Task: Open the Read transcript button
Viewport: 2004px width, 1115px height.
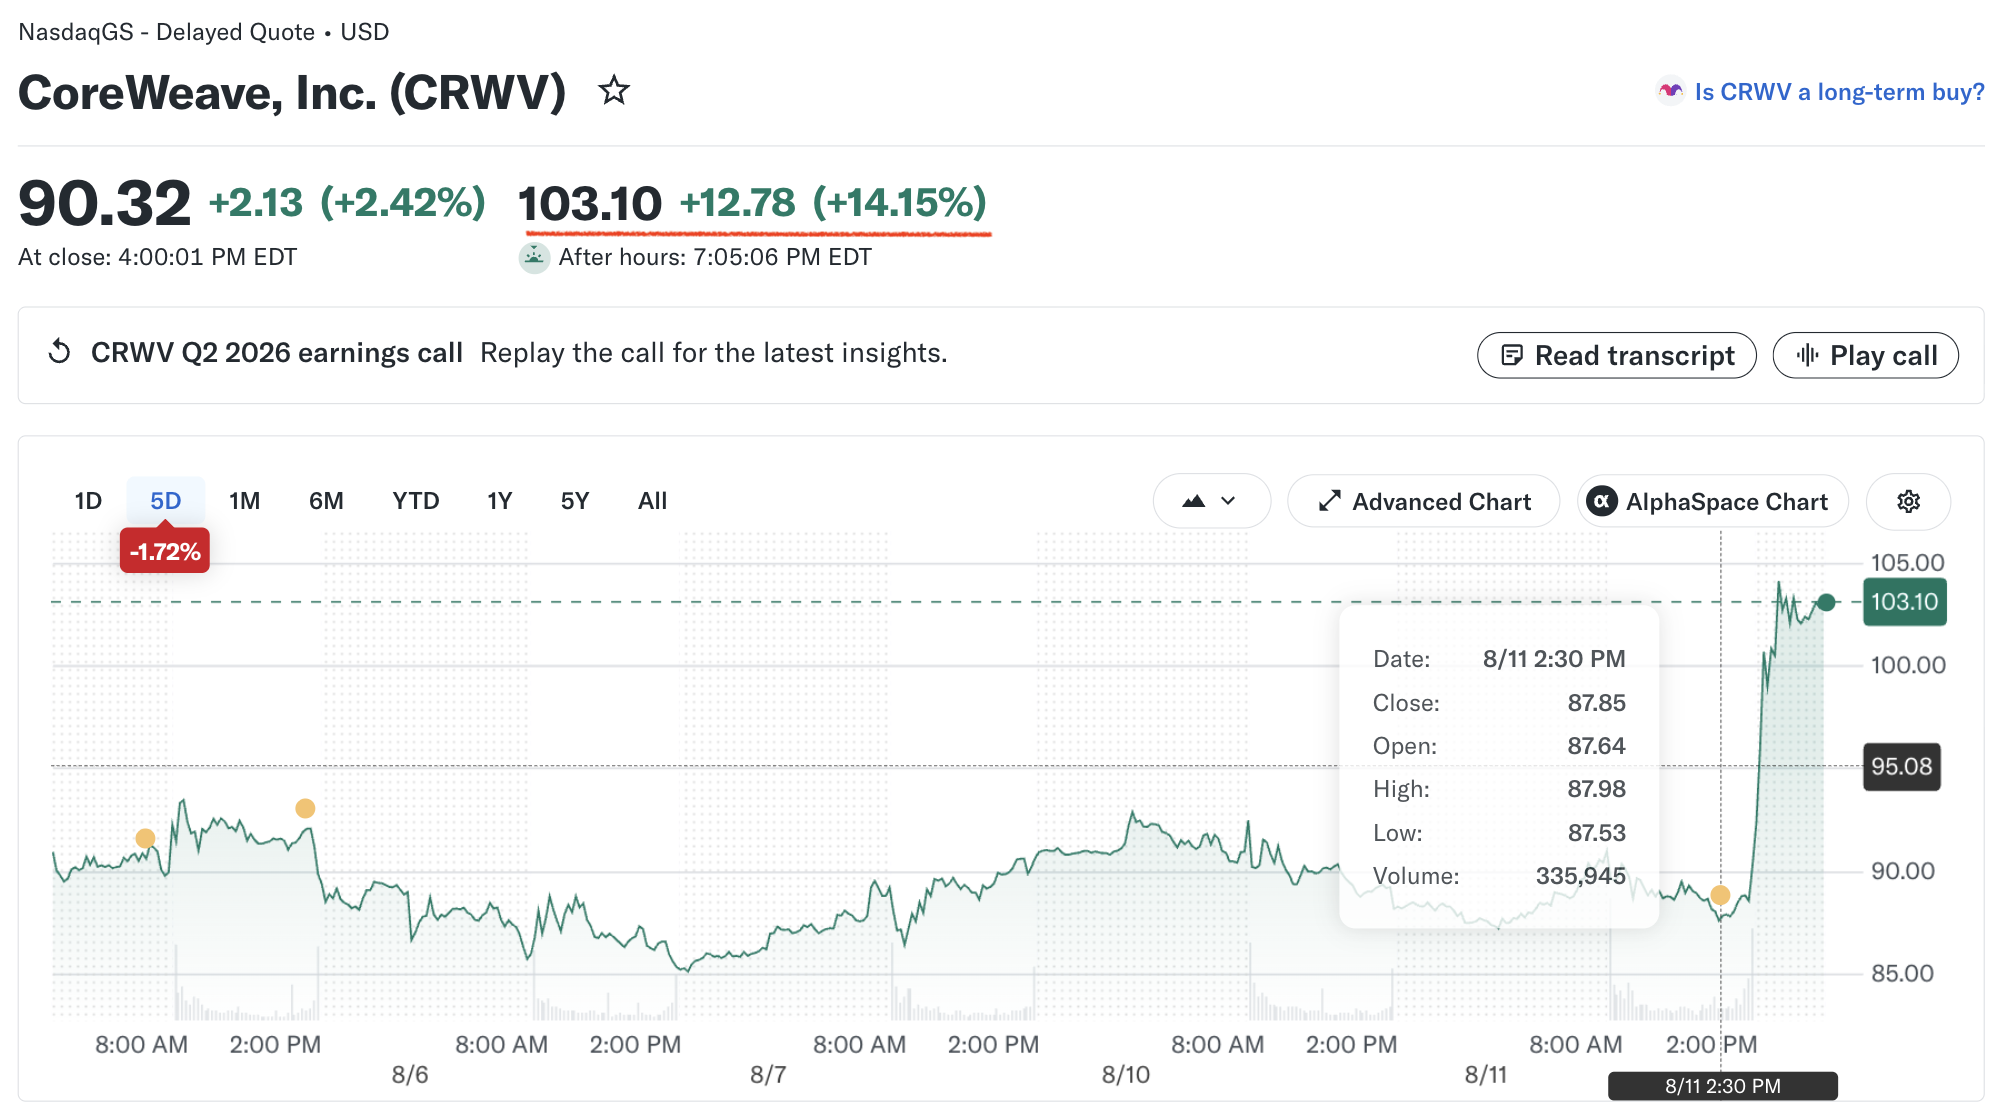Action: [x=1616, y=355]
